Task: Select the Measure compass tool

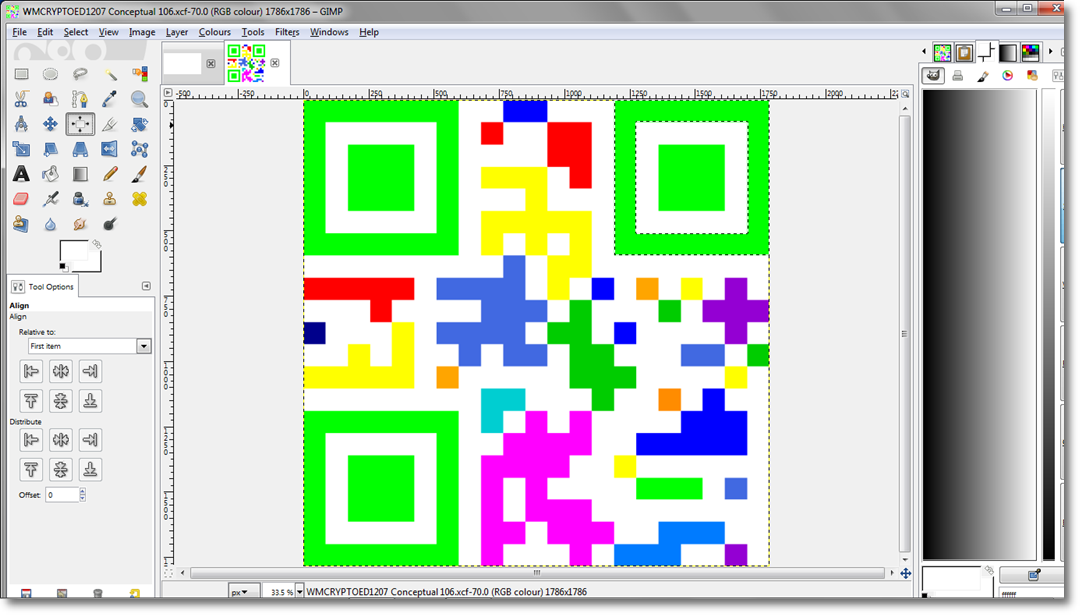Action: (21, 124)
